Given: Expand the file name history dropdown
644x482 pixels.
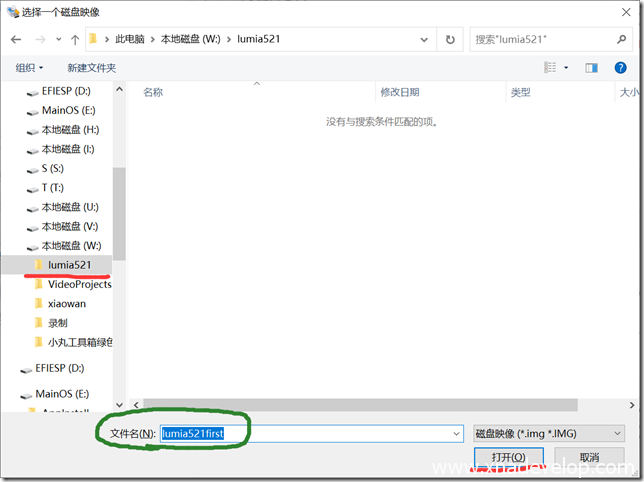Looking at the screenshot, I should coord(457,433).
